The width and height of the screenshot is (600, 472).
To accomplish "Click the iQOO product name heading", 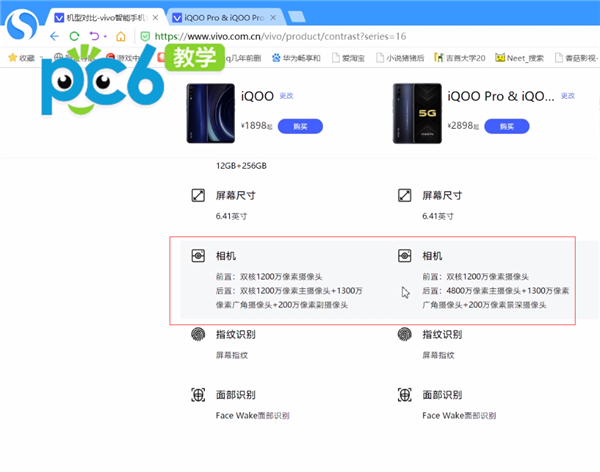I will point(258,96).
